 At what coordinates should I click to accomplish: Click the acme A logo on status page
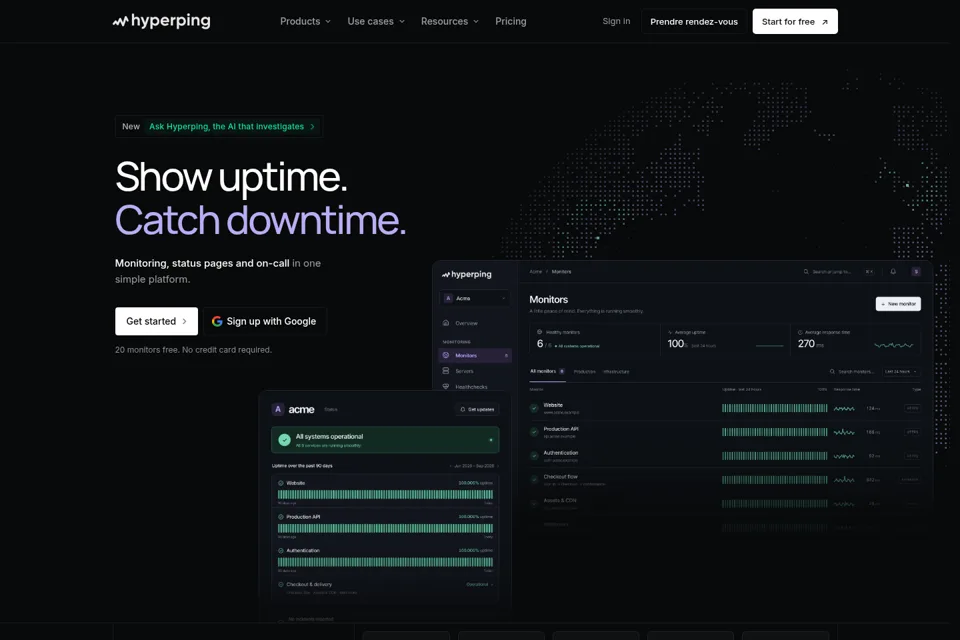pyautogui.click(x=278, y=409)
